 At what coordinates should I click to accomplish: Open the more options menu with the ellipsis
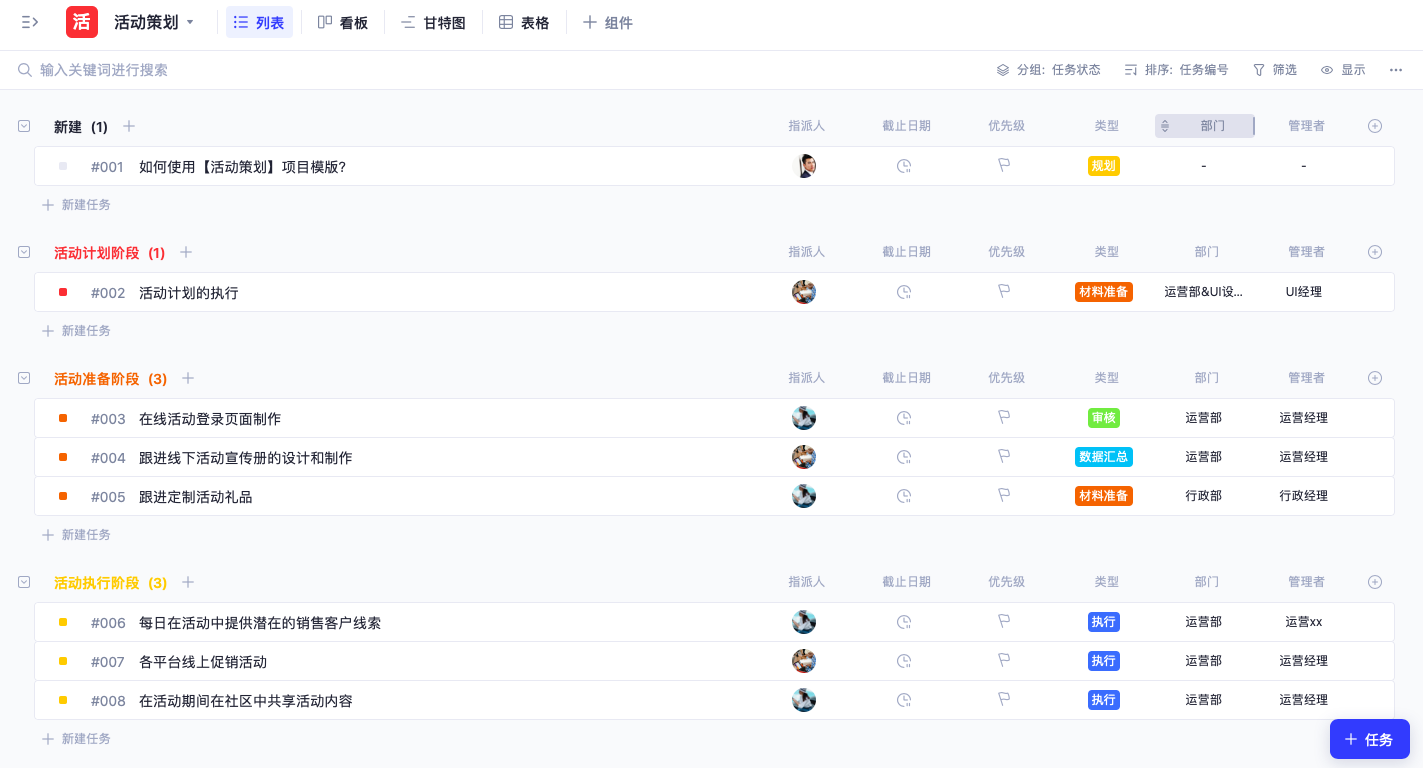1396,70
